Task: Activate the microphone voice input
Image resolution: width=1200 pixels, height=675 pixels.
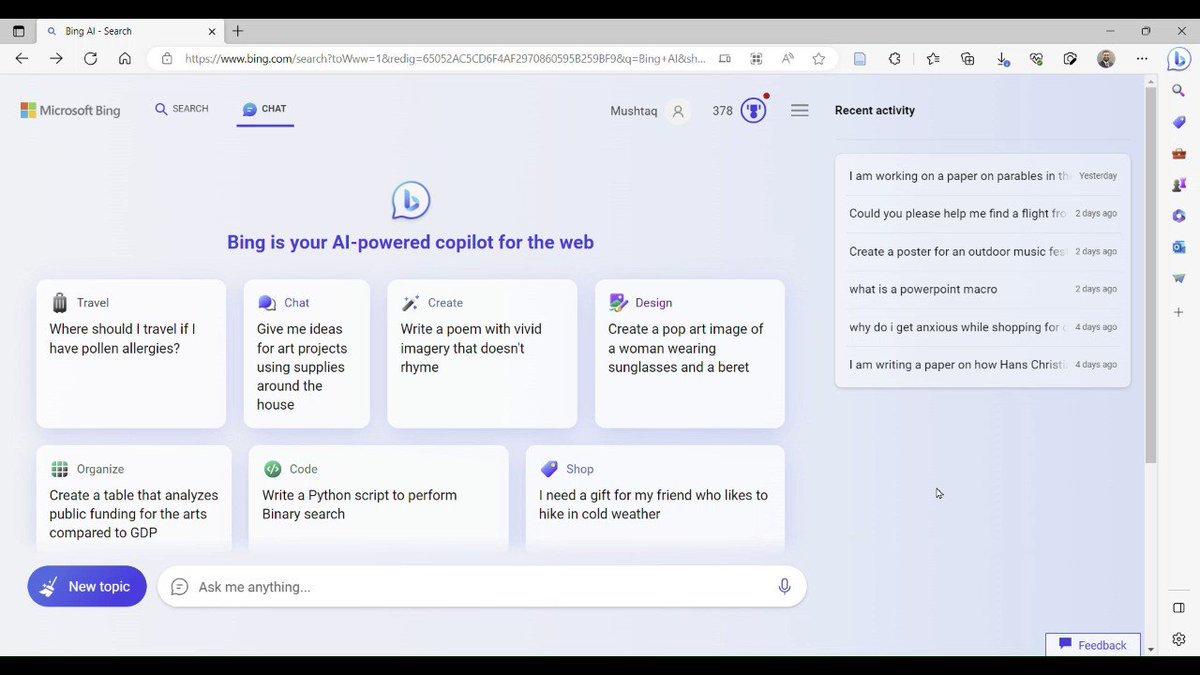Action: click(x=785, y=587)
